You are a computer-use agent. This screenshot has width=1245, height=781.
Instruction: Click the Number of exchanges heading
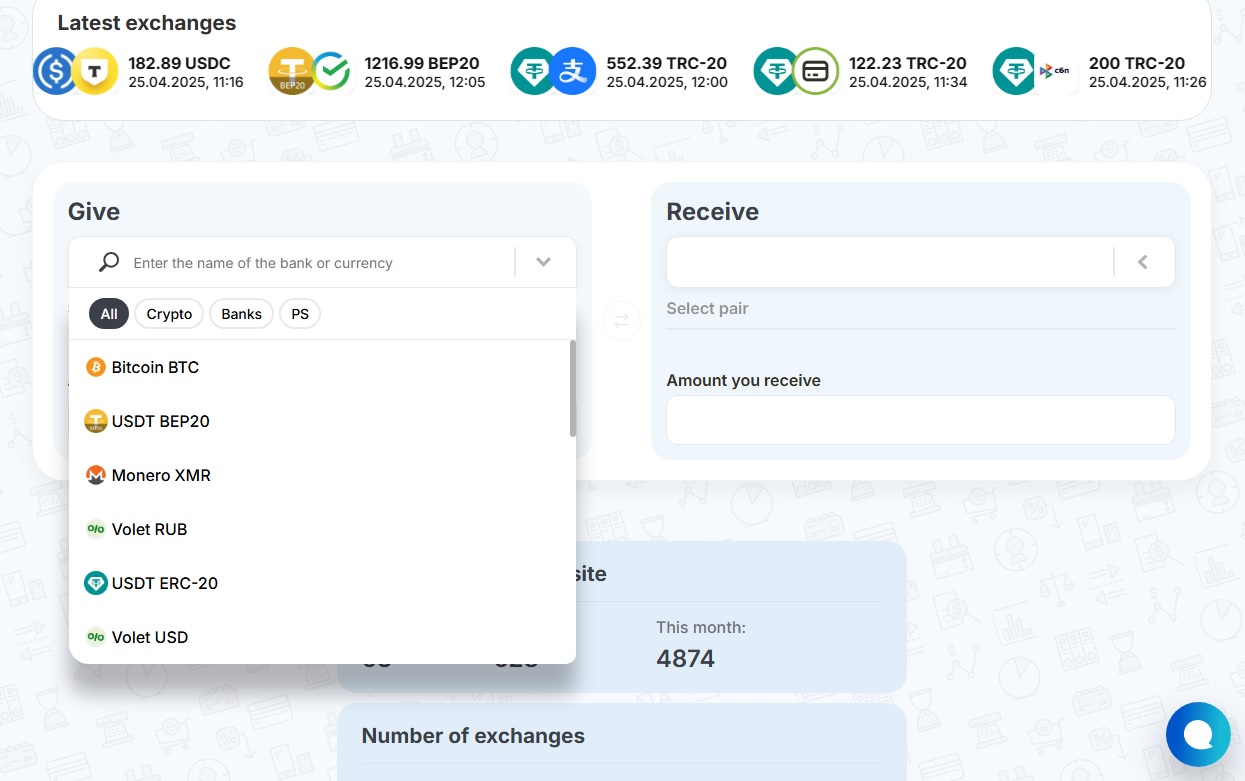tap(473, 736)
